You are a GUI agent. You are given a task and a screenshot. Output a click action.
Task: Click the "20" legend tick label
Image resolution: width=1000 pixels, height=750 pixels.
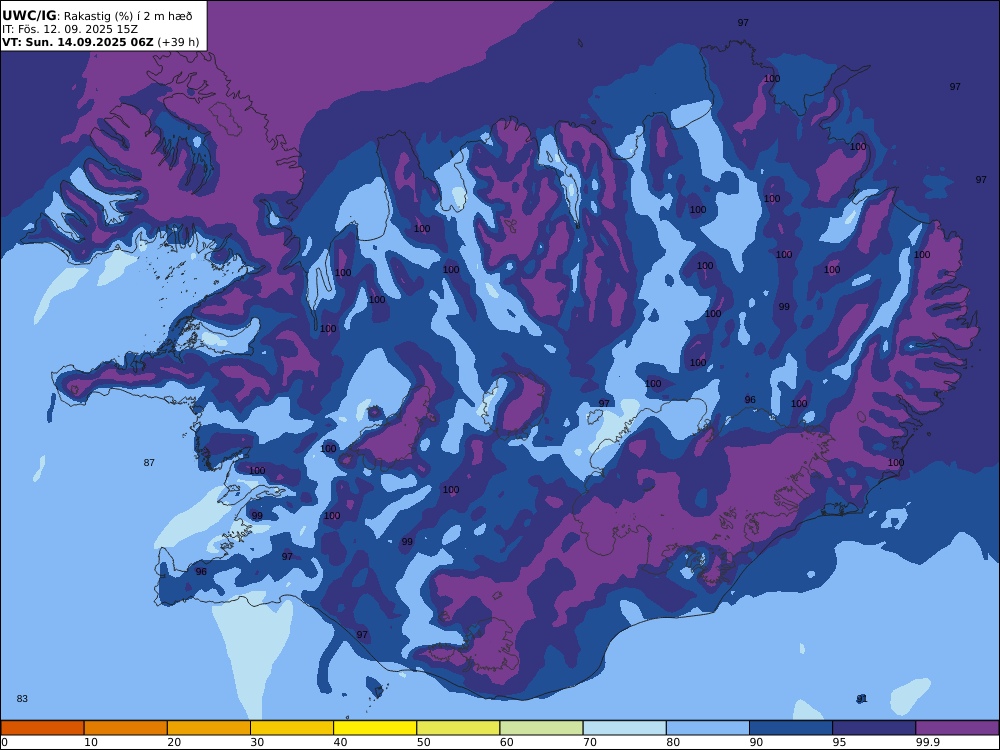(174, 742)
